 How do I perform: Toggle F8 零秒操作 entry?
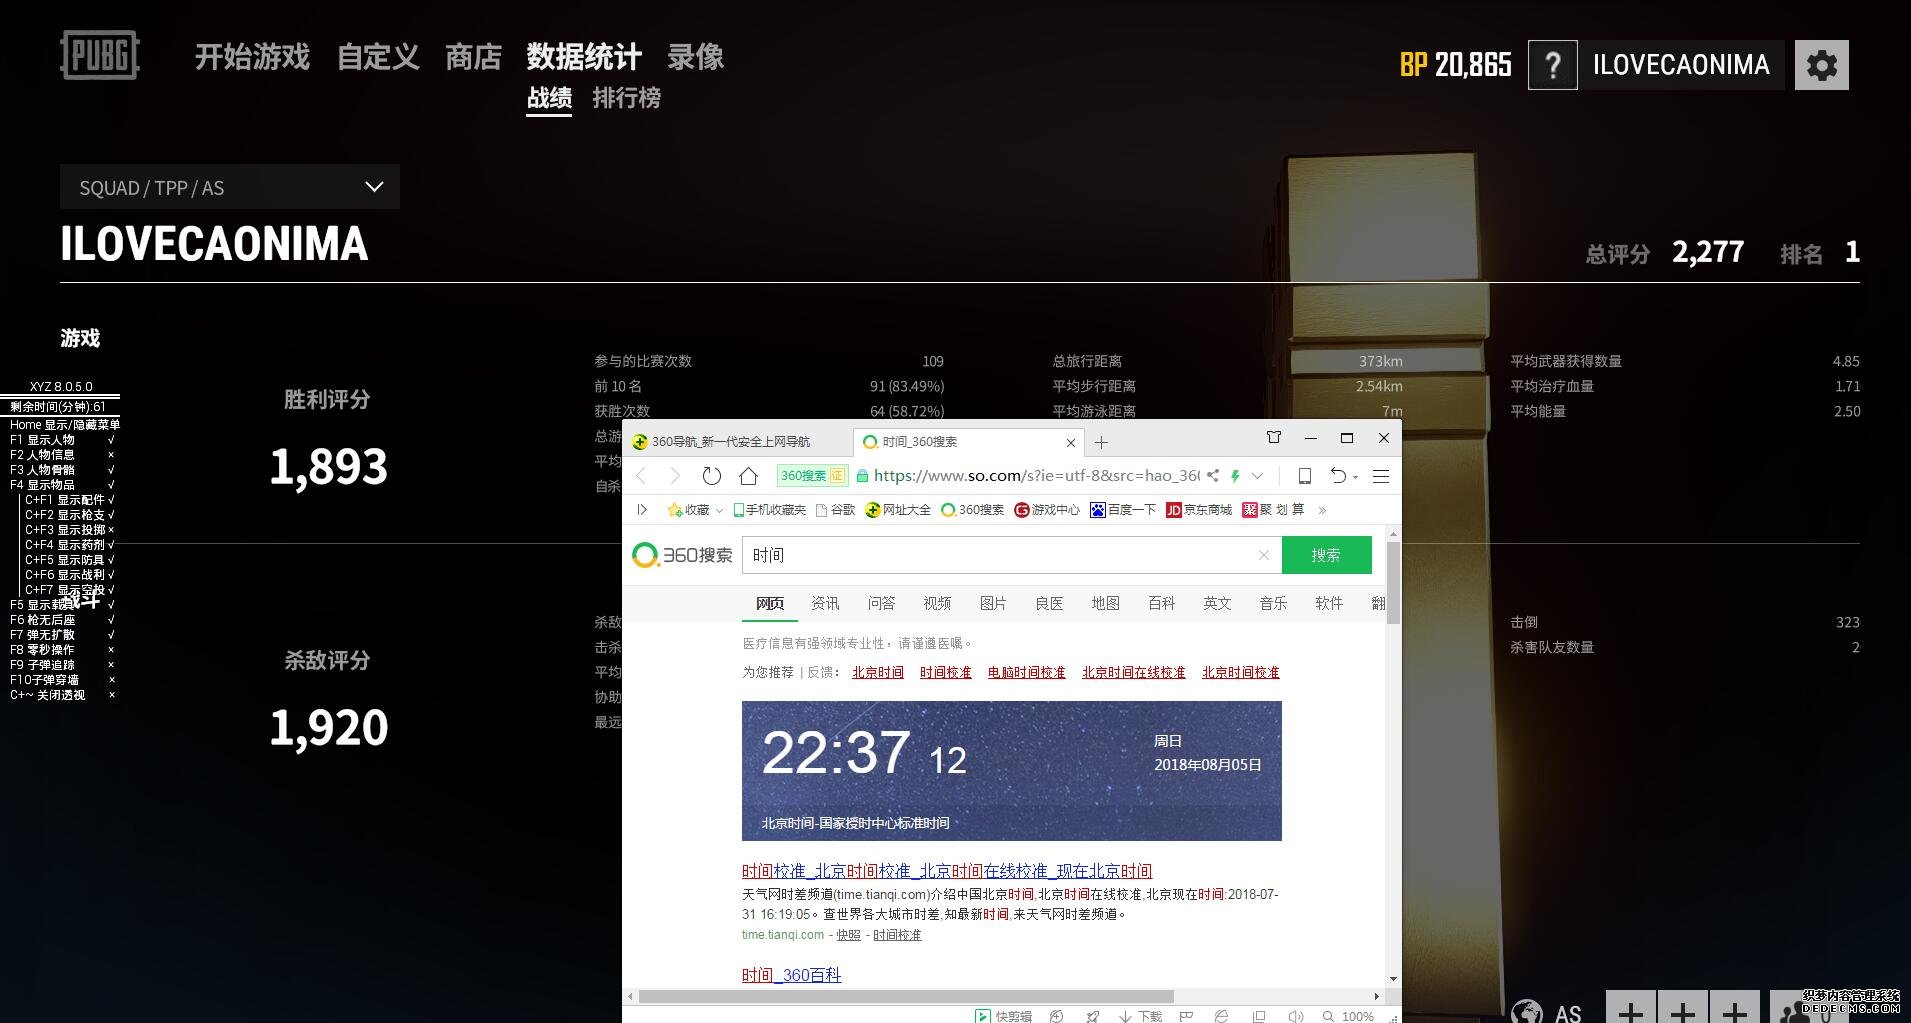pyautogui.click(x=62, y=650)
